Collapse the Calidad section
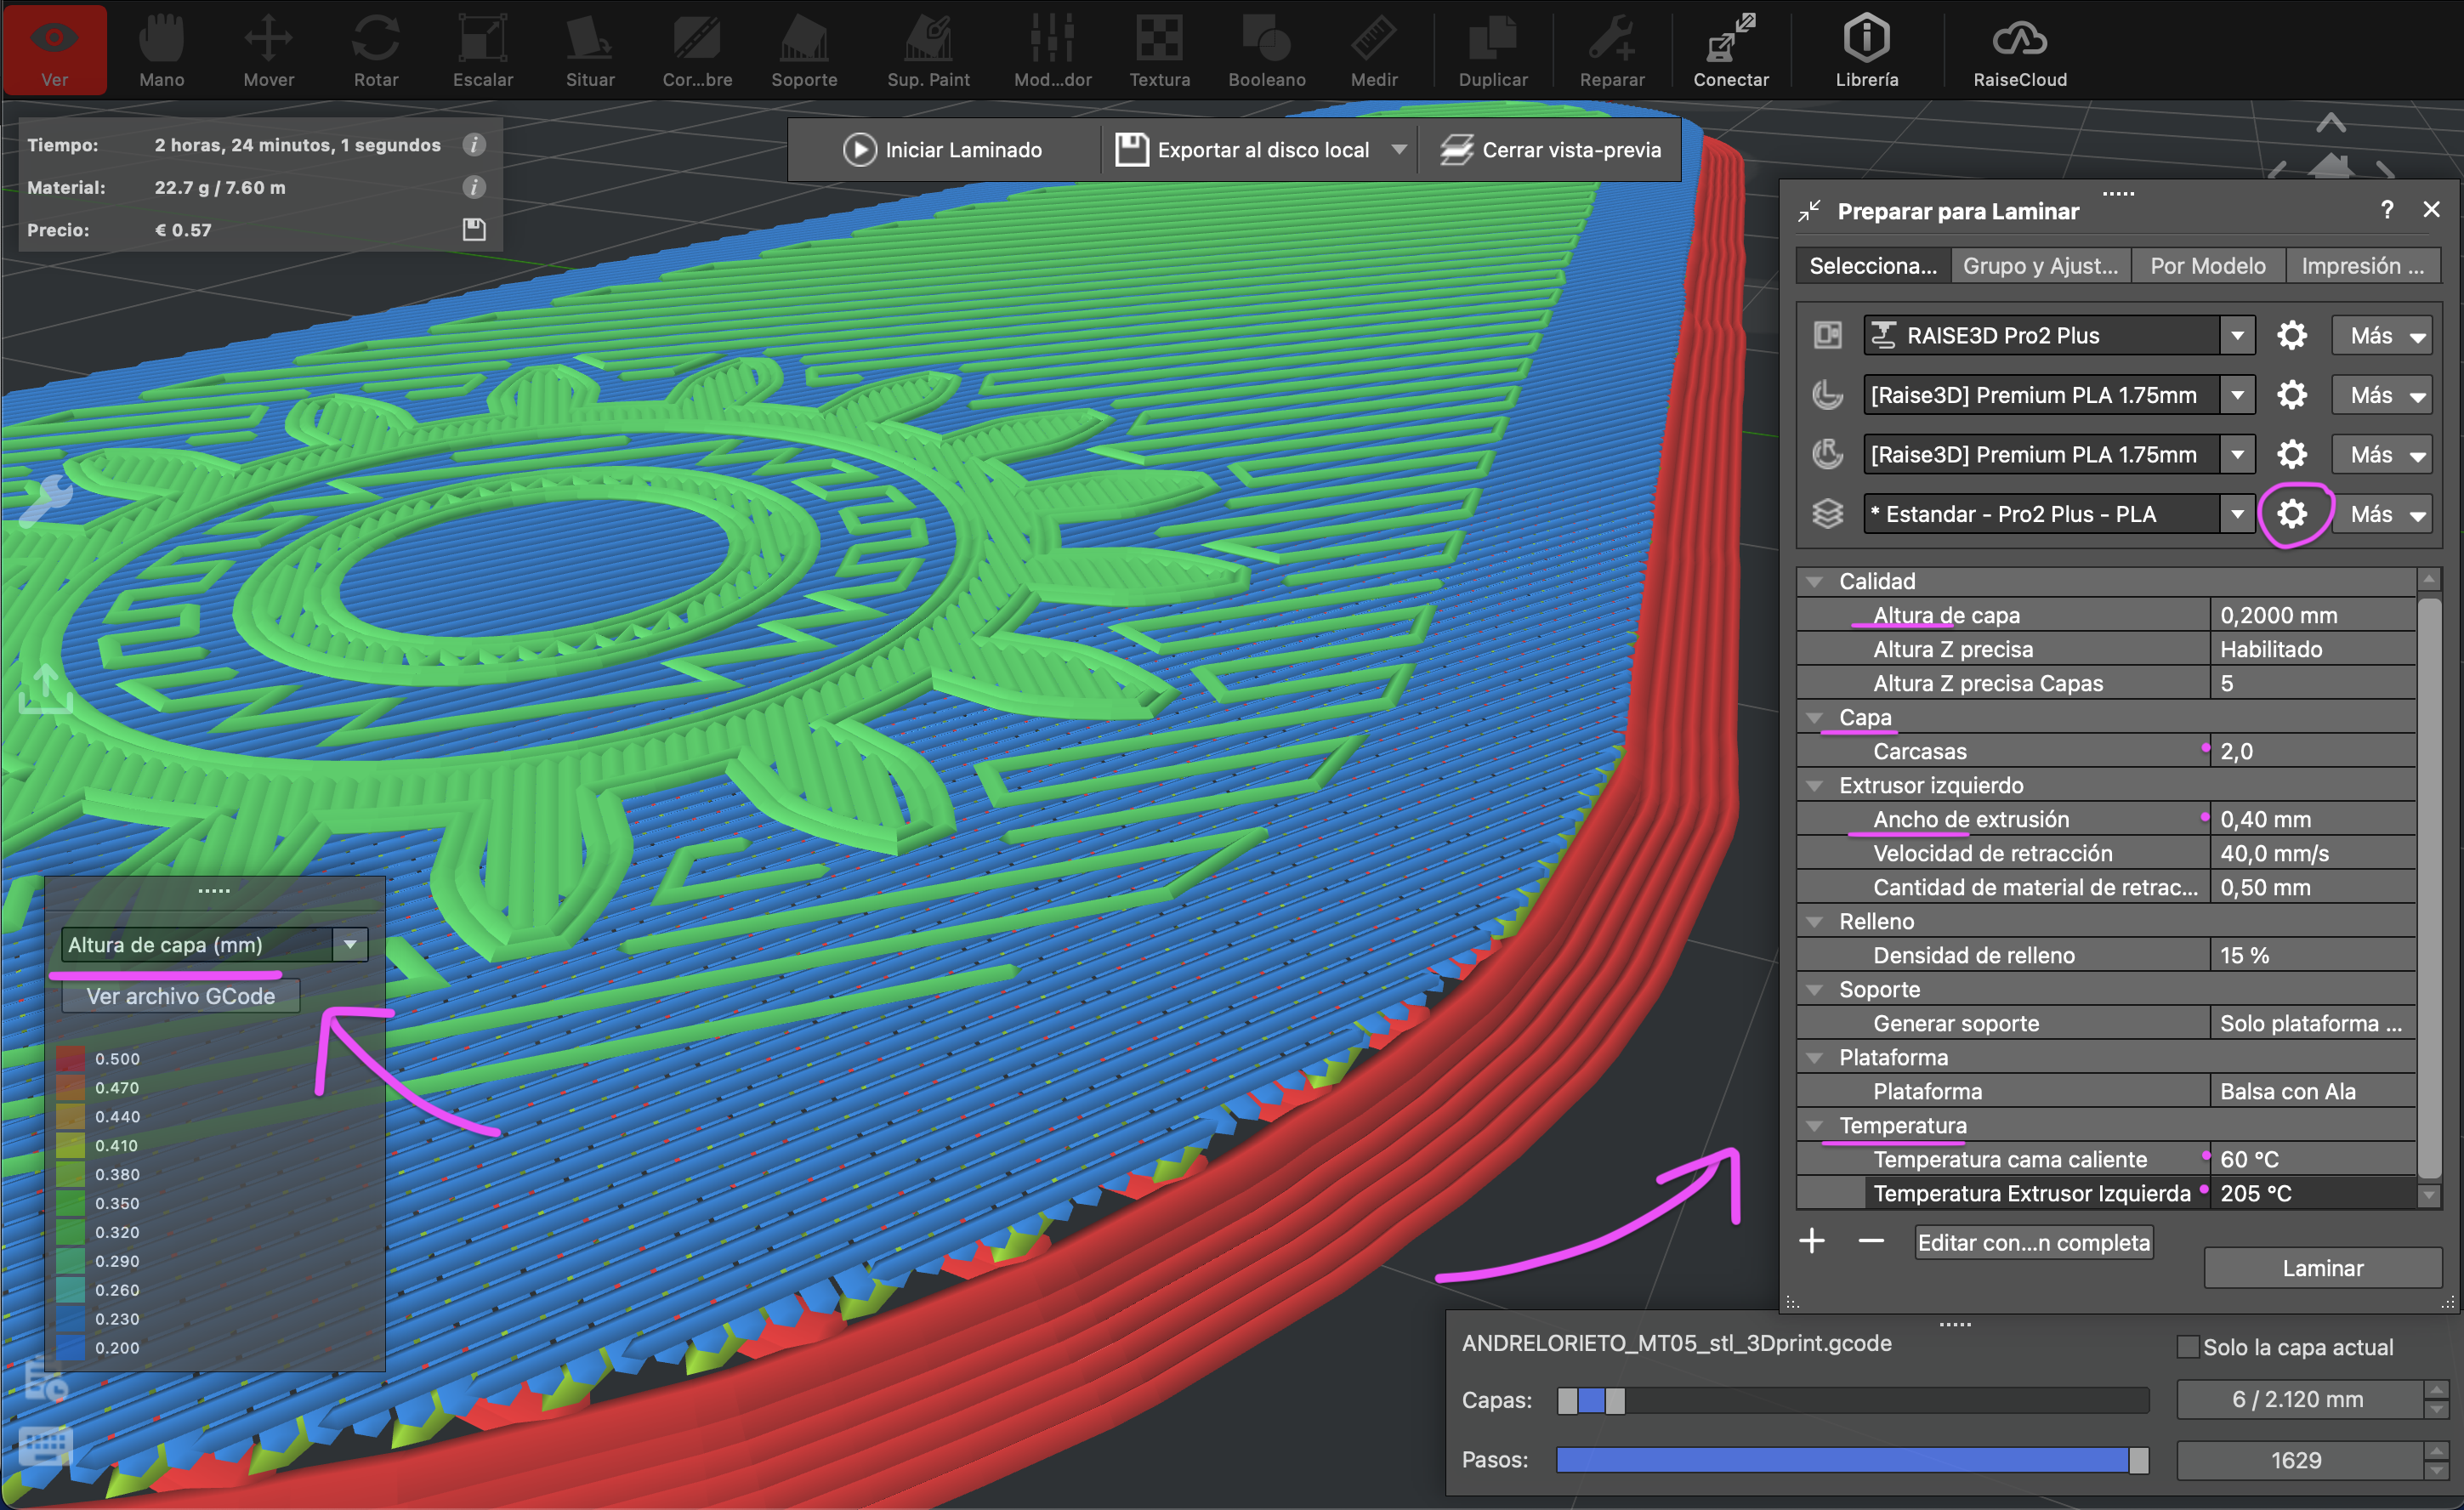Screen dimensions: 2464x1510 pos(1814,582)
